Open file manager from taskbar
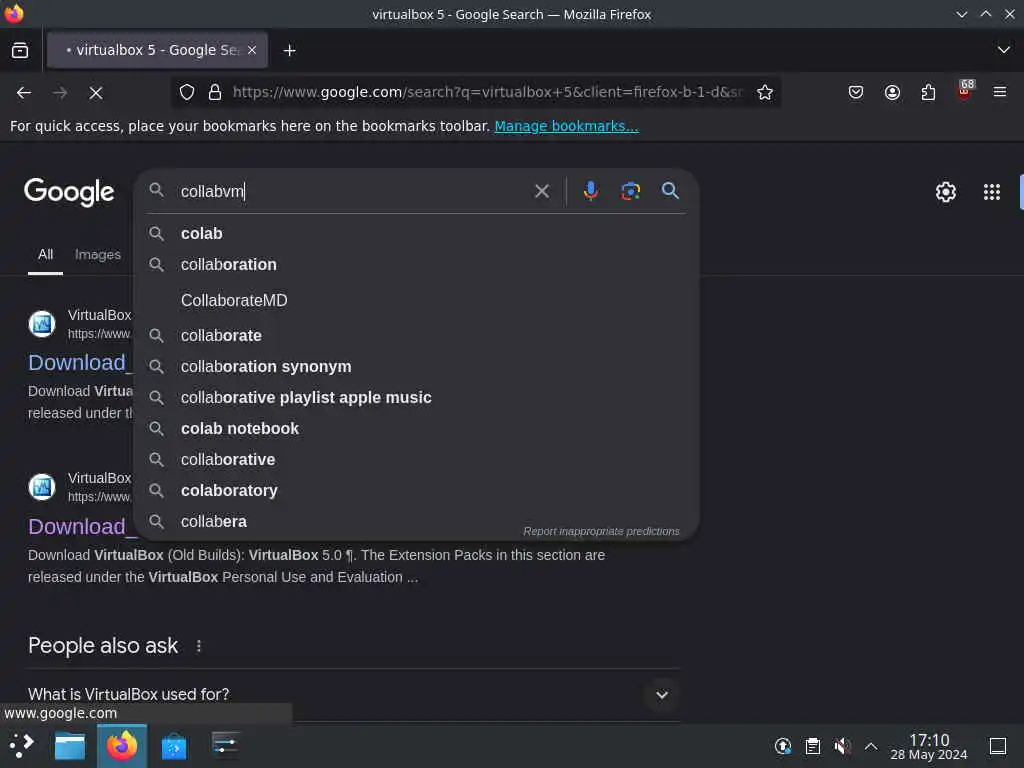Viewport: 1024px width, 768px height. click(x=70, y=746)
